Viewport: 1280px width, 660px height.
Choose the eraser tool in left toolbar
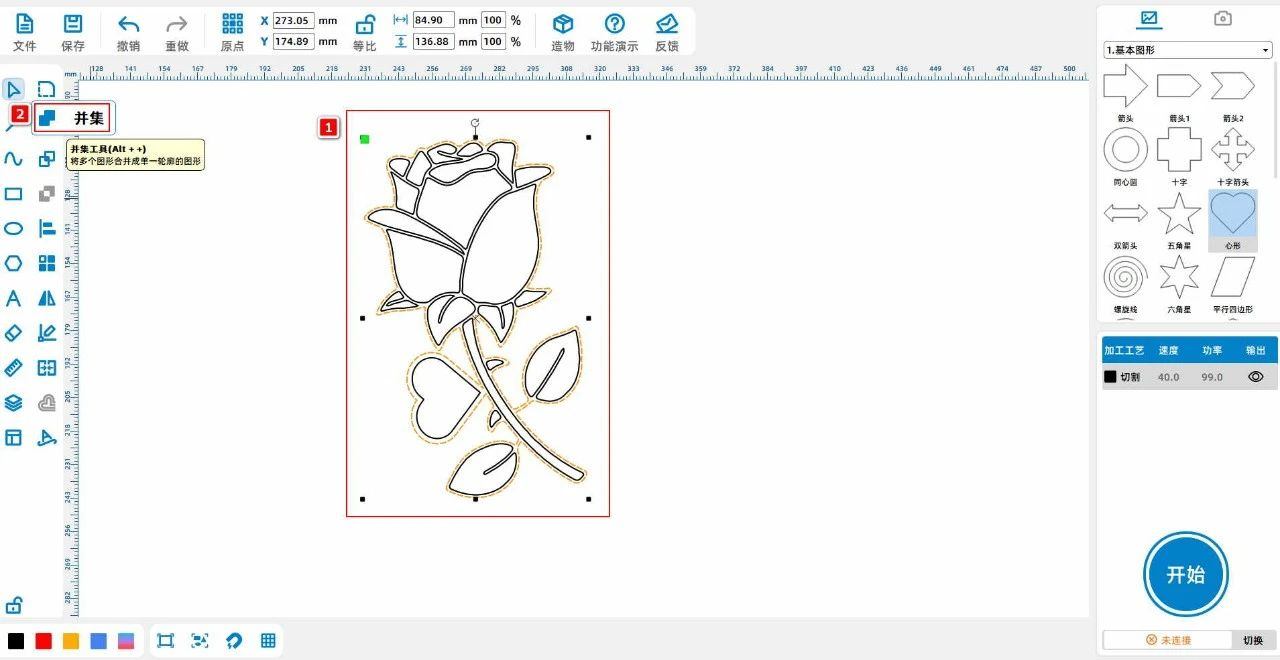pos(14,333)
